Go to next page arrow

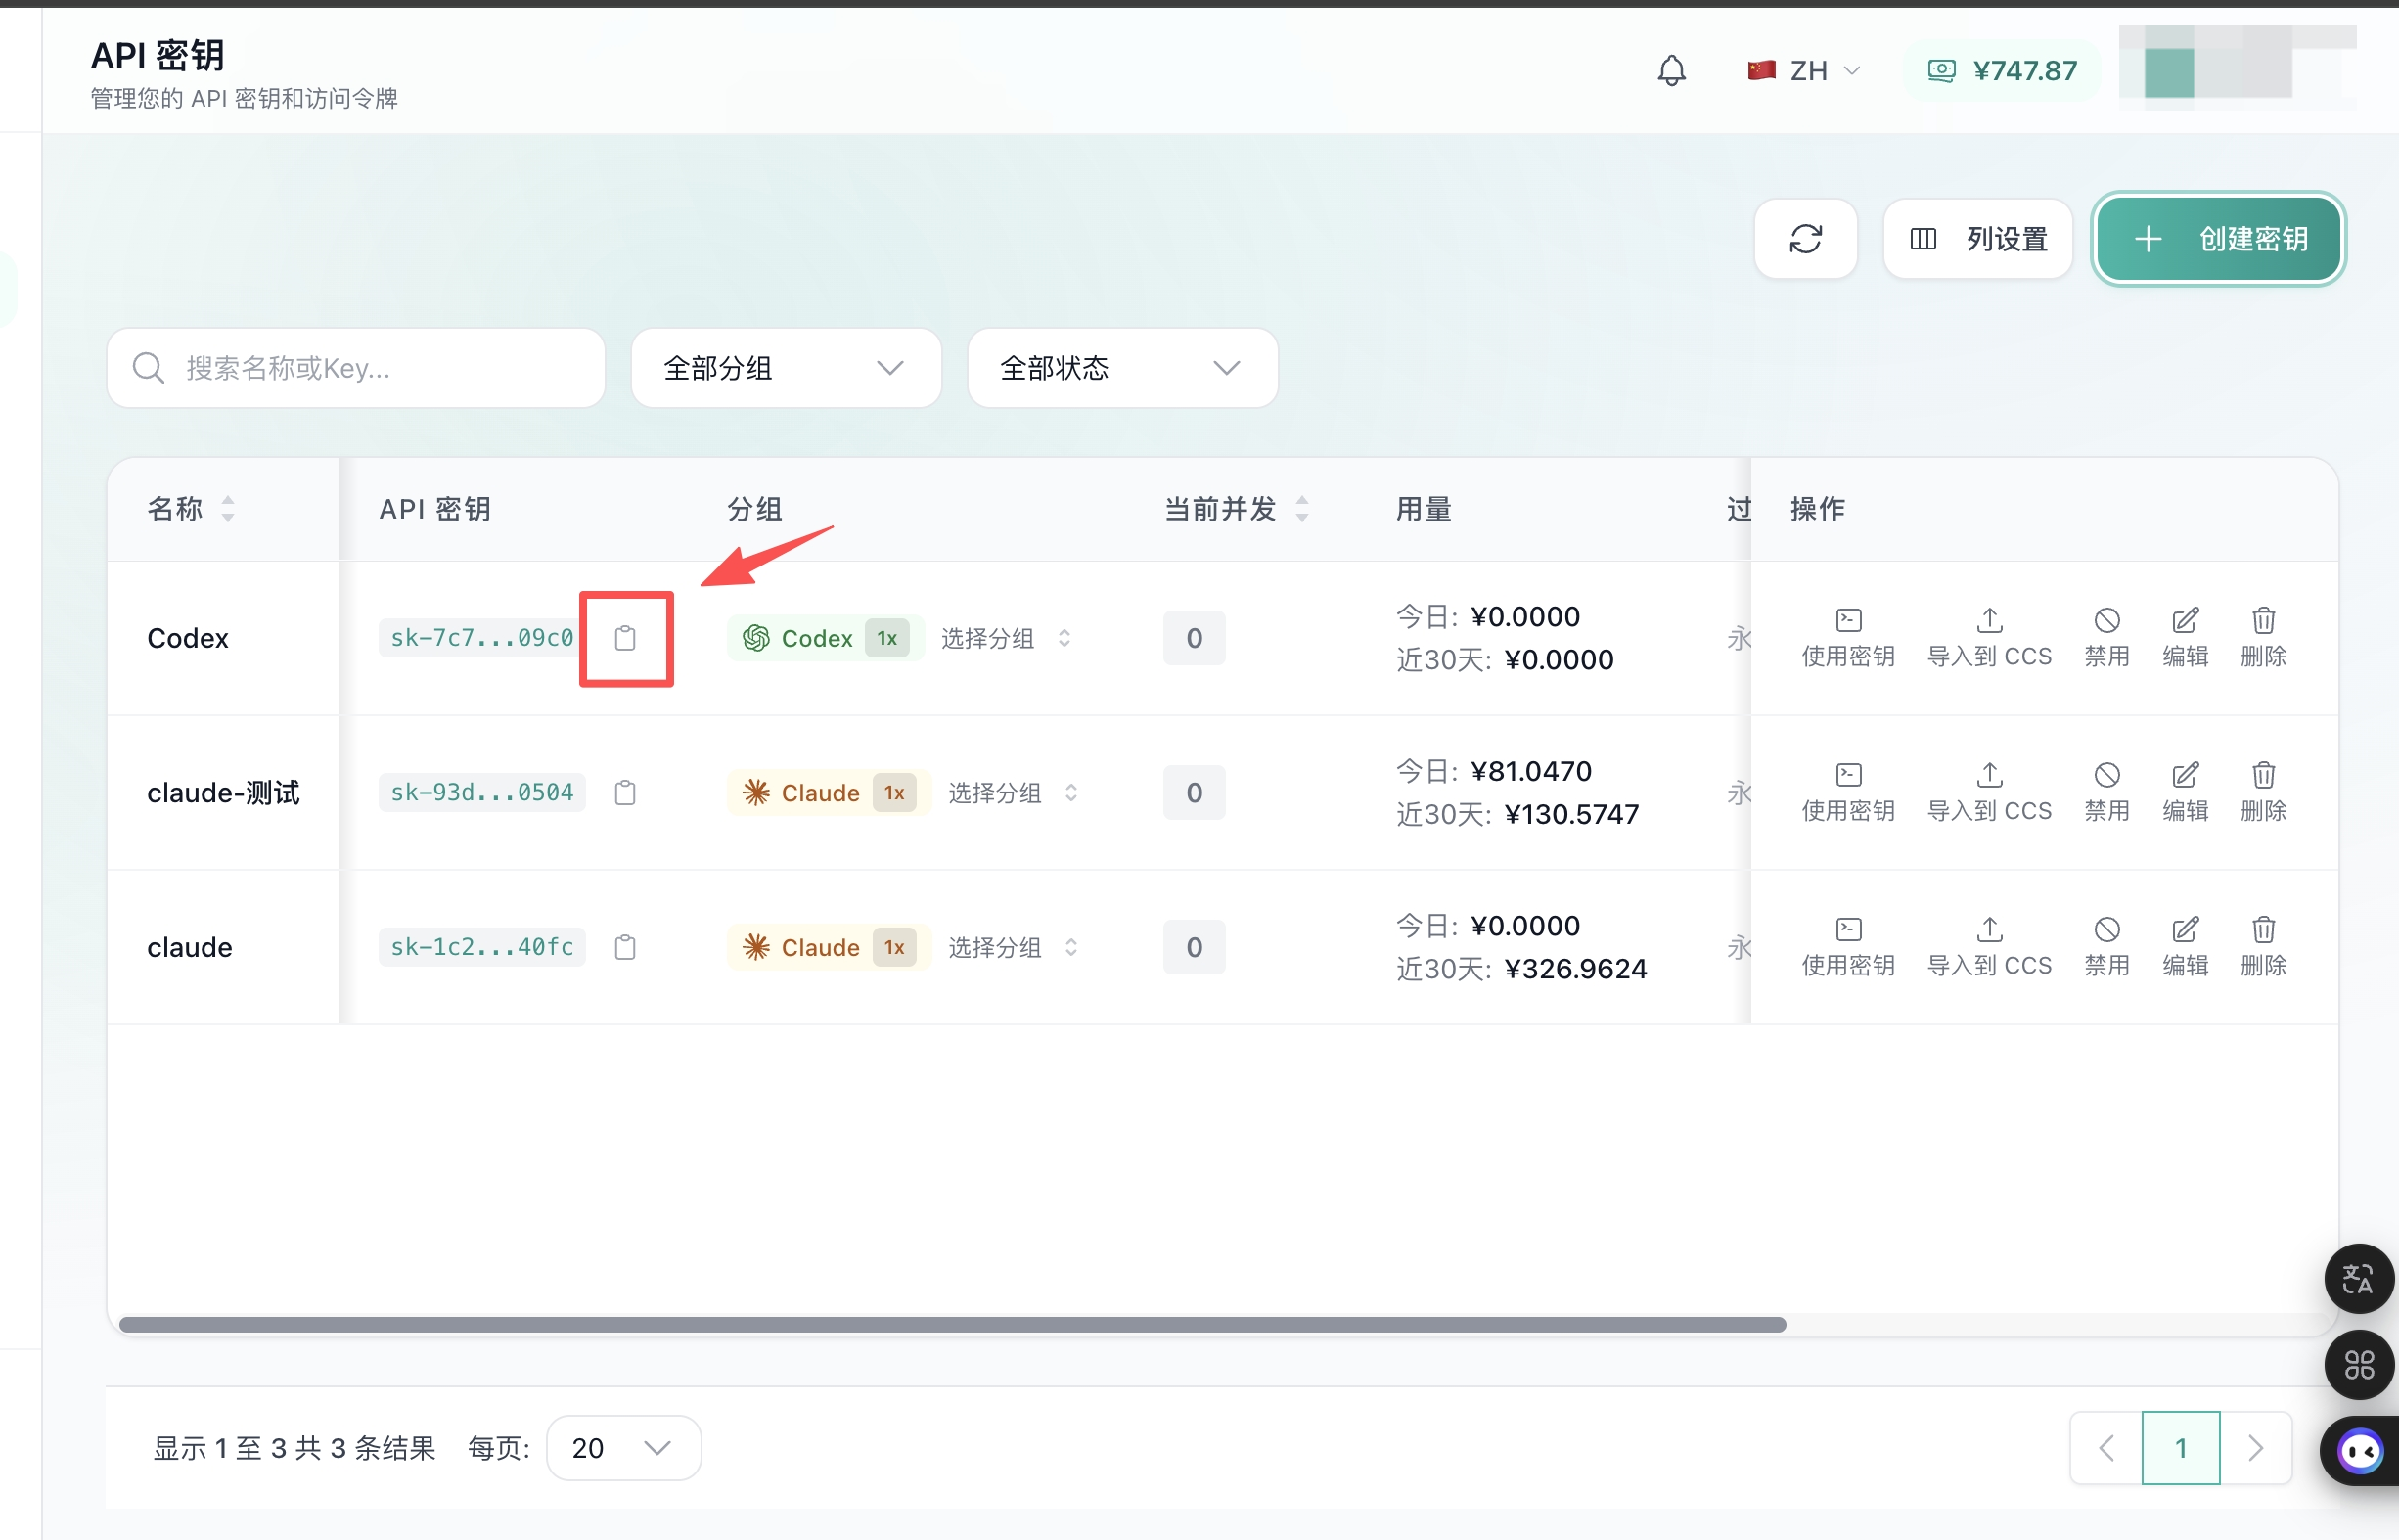coord(2255,1447)
